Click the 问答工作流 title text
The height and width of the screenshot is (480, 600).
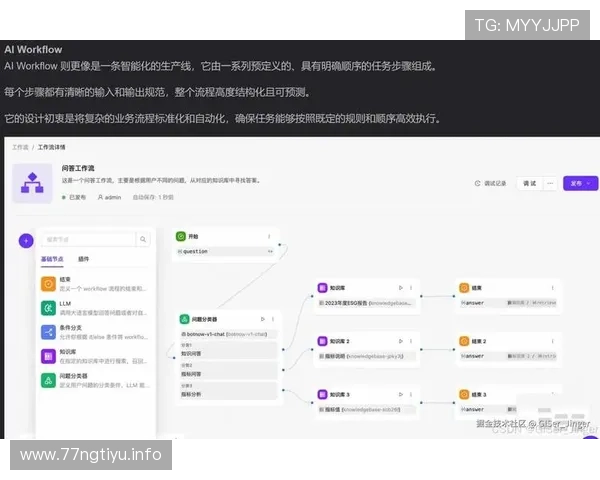click(x=78, y=168)
